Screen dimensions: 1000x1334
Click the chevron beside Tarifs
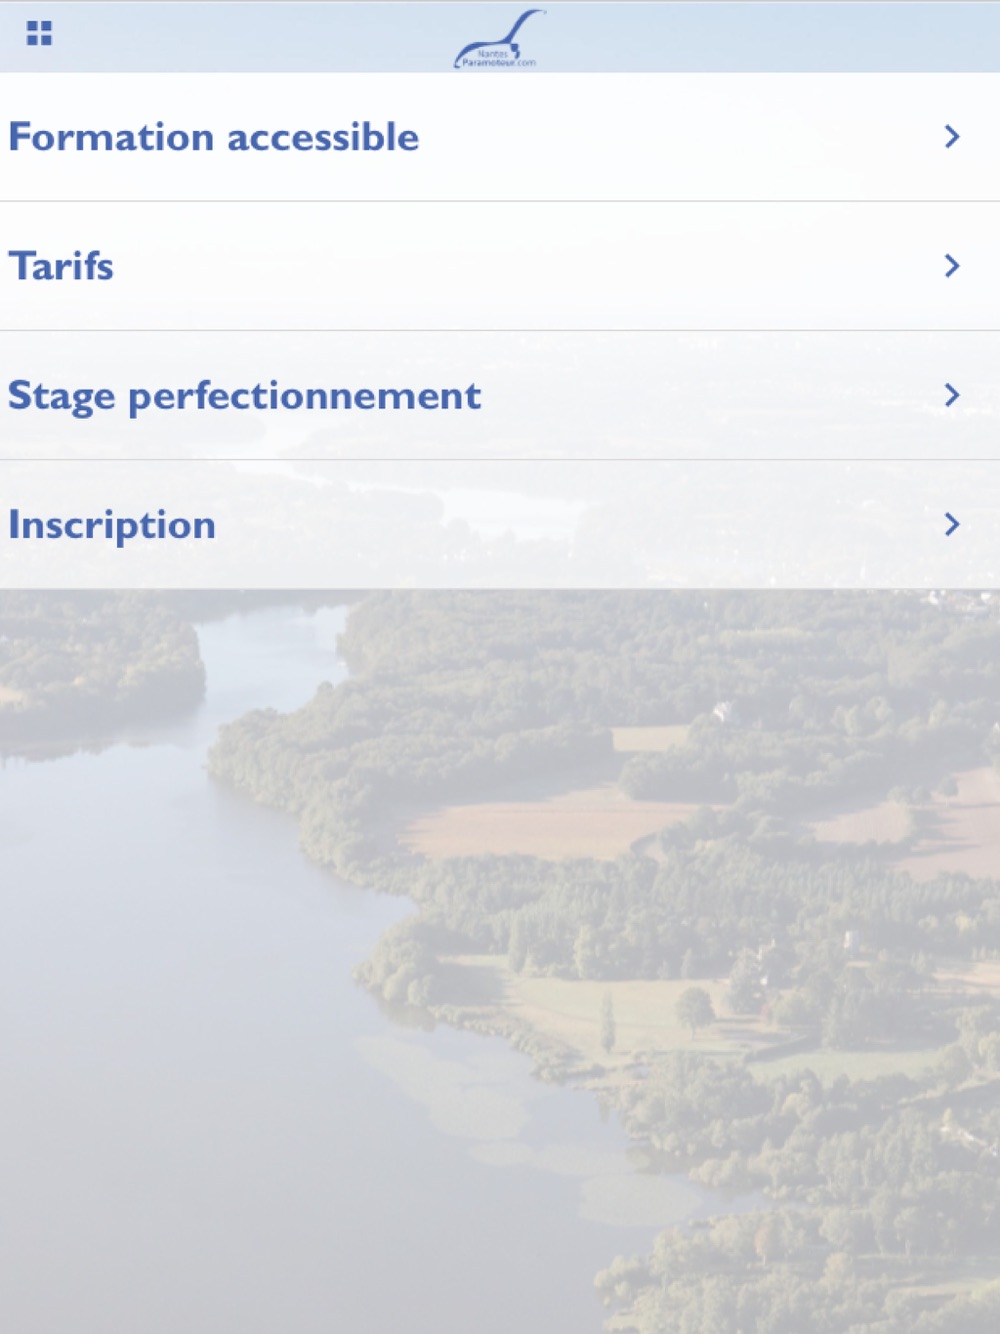952,266
